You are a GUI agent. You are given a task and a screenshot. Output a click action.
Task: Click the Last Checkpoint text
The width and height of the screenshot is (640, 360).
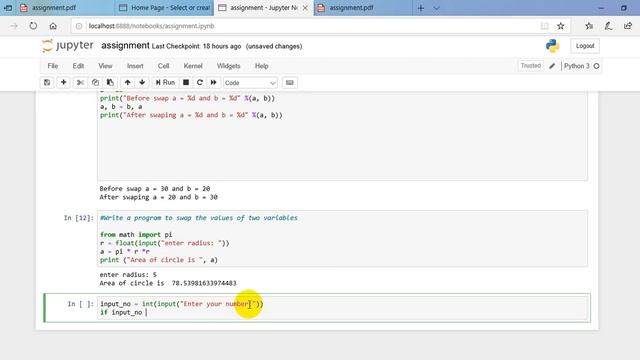click(x=196, y=46)
